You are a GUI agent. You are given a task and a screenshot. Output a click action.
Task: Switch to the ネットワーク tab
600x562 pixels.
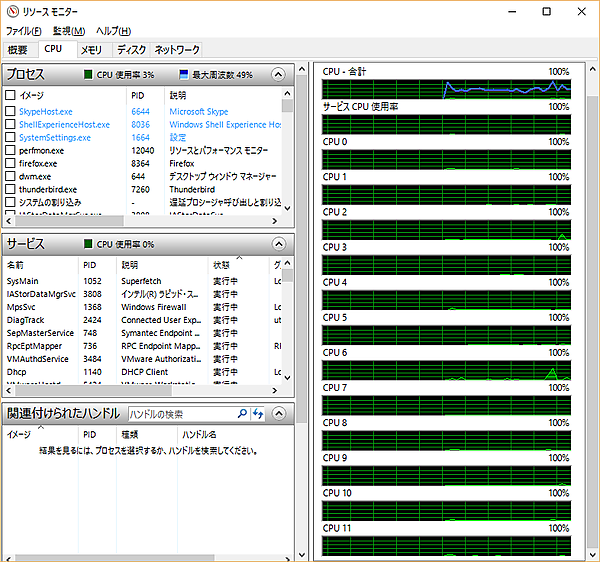coord(177,49)
